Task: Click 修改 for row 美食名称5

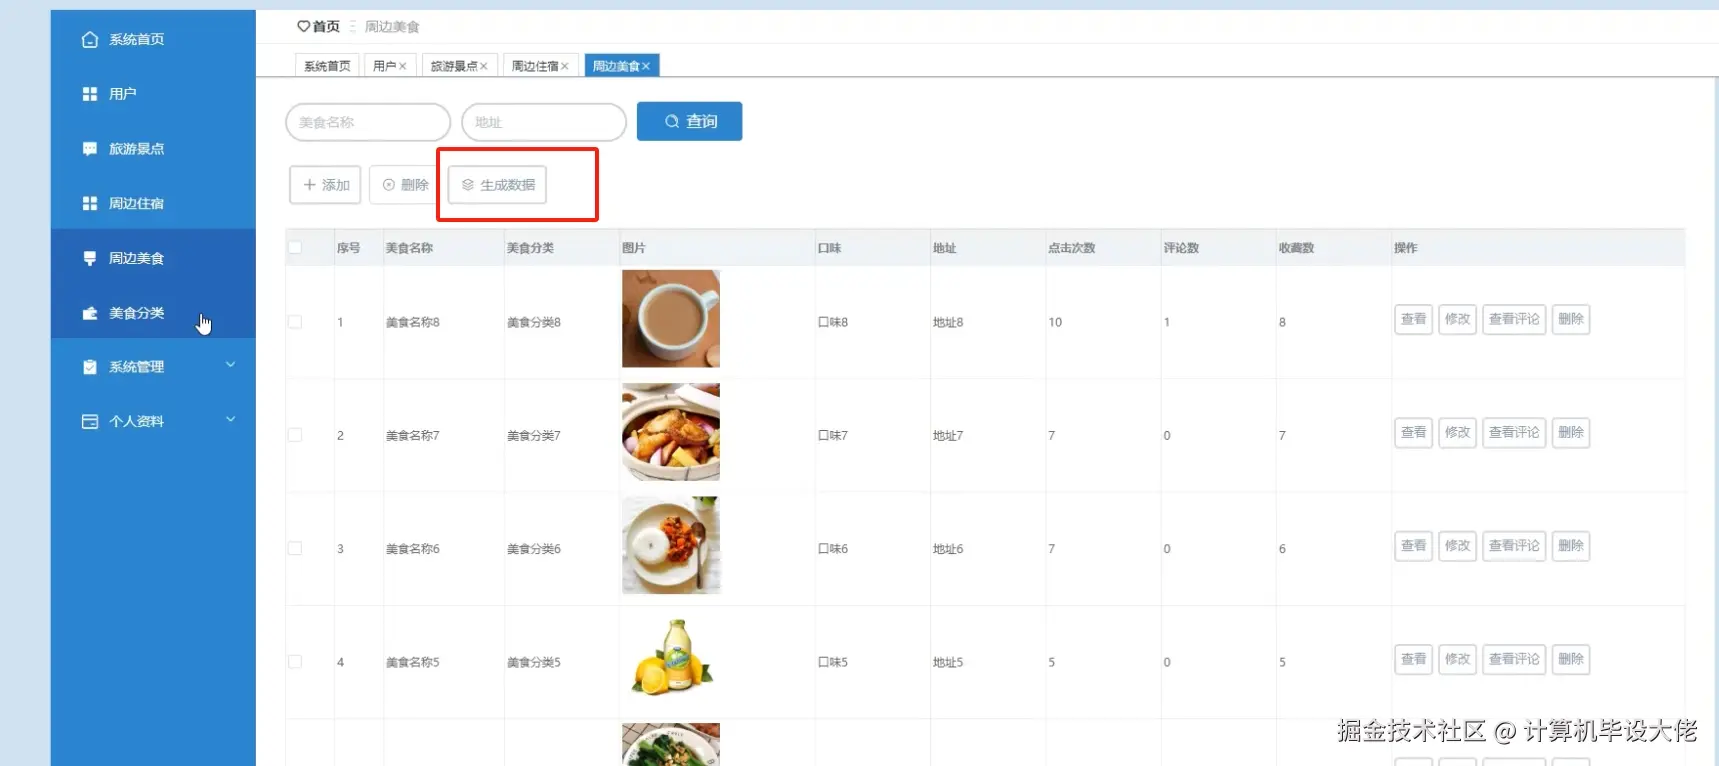Action: 1457,659
